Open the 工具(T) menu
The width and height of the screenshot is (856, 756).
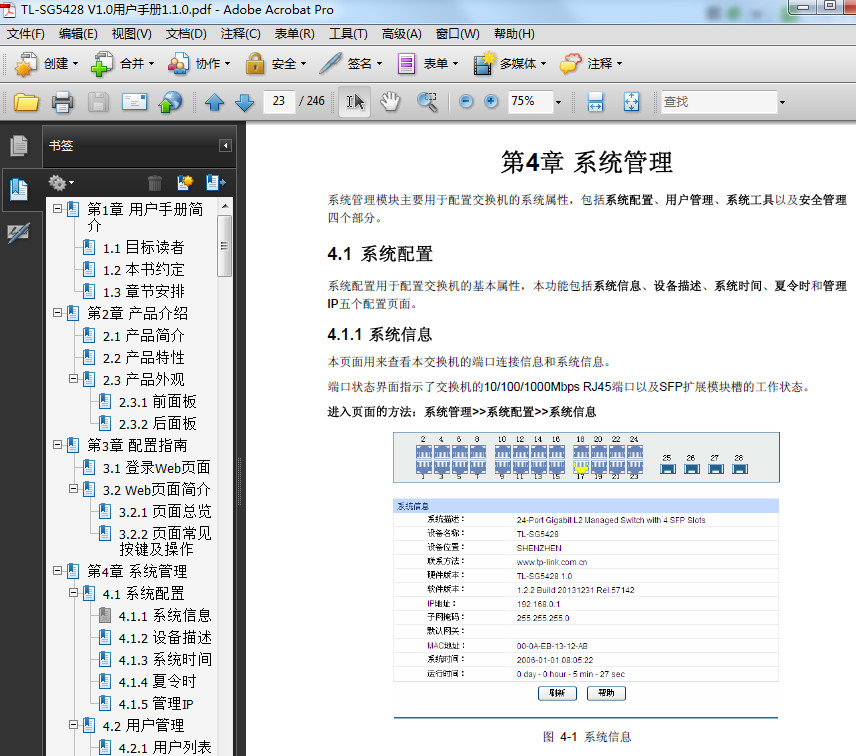point(348,34)
